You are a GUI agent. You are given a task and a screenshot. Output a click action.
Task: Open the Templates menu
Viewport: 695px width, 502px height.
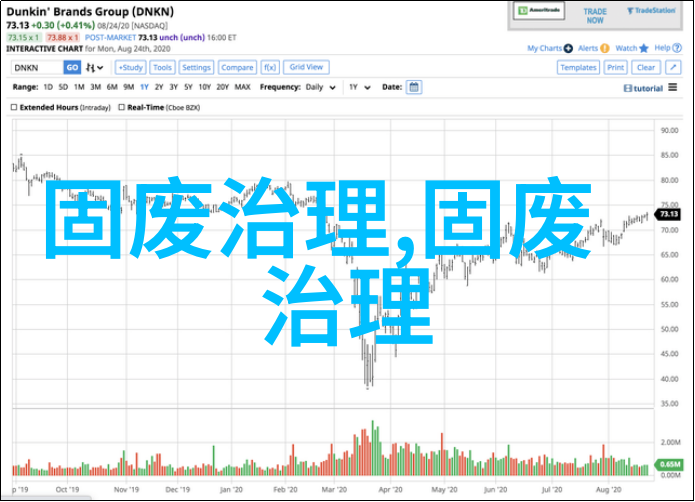578,68
